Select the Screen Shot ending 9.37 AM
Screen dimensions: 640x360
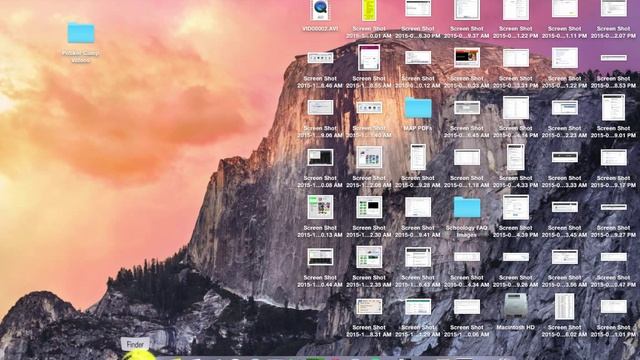[x=467, y=10]
